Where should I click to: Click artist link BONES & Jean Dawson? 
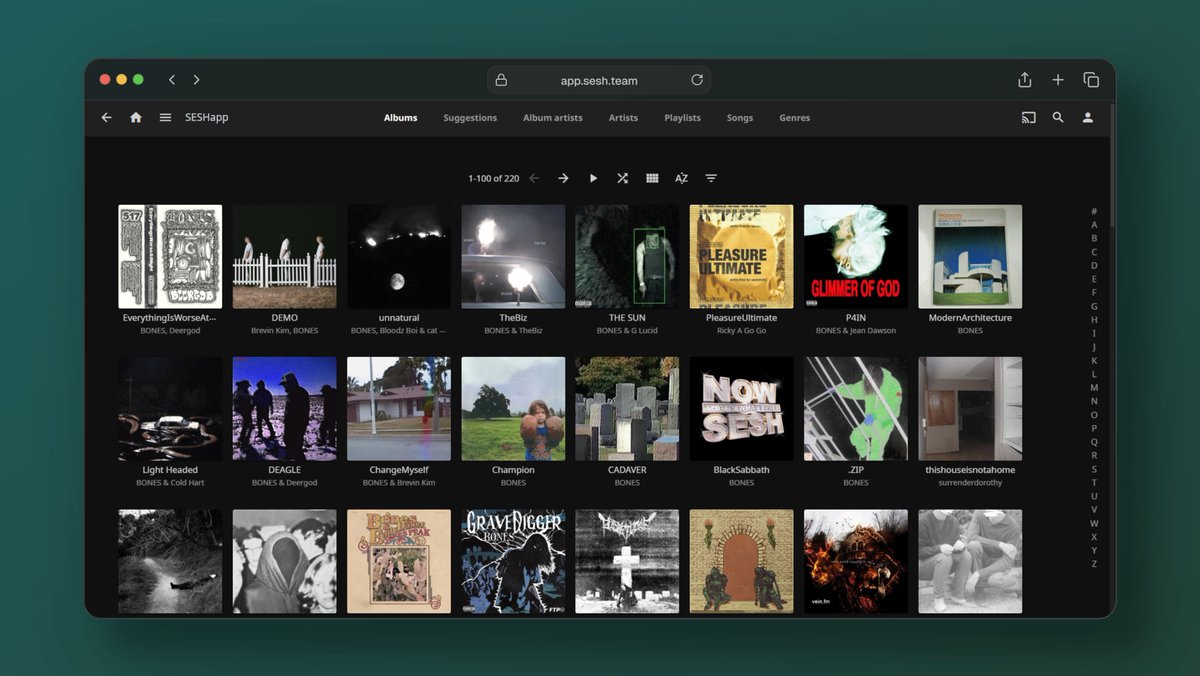(x=856, y=330)
